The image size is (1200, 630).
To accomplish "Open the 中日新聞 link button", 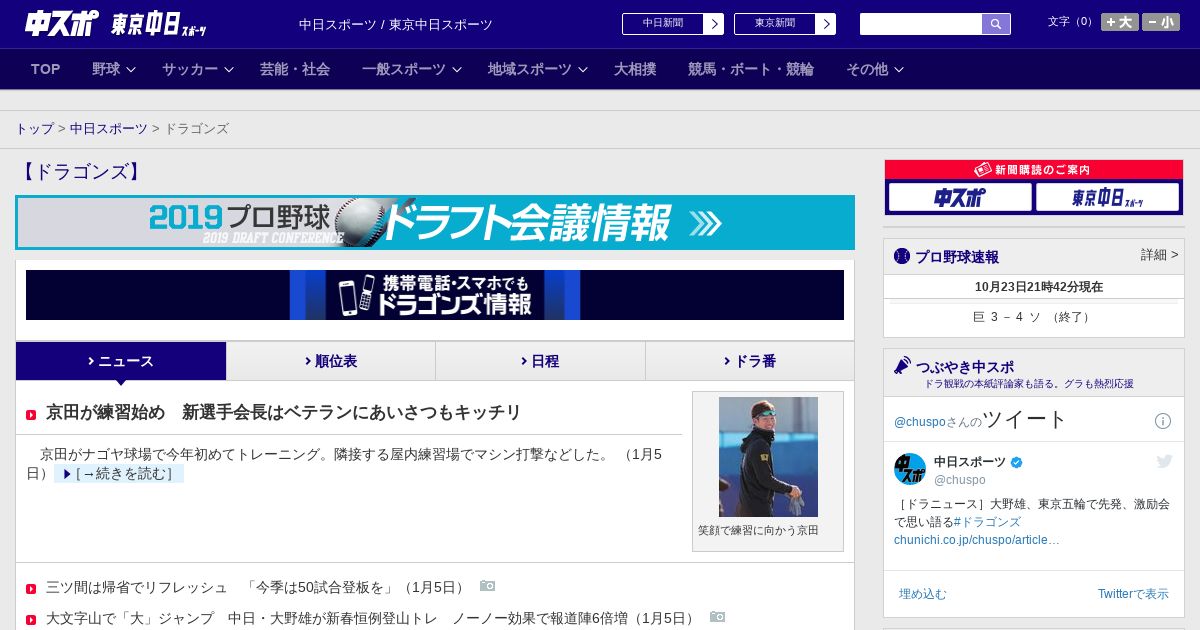I will pyautogui.click(x=663, y=24).
